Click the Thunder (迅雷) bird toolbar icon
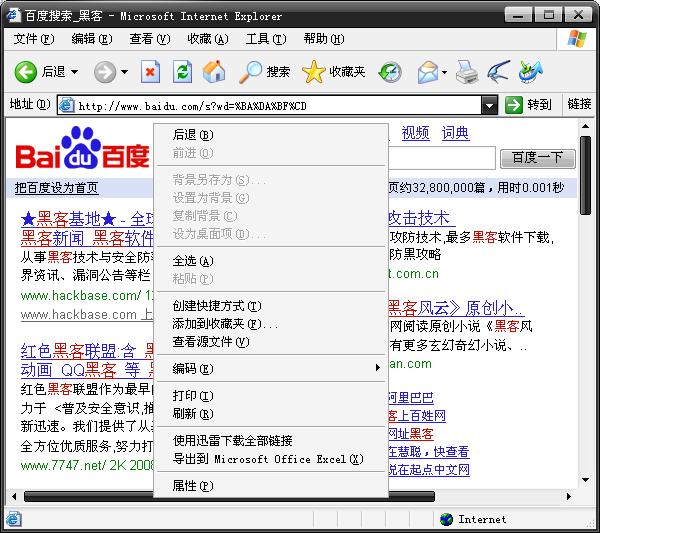691x533 pixels. pyautogui.click(x=498, y=72)
